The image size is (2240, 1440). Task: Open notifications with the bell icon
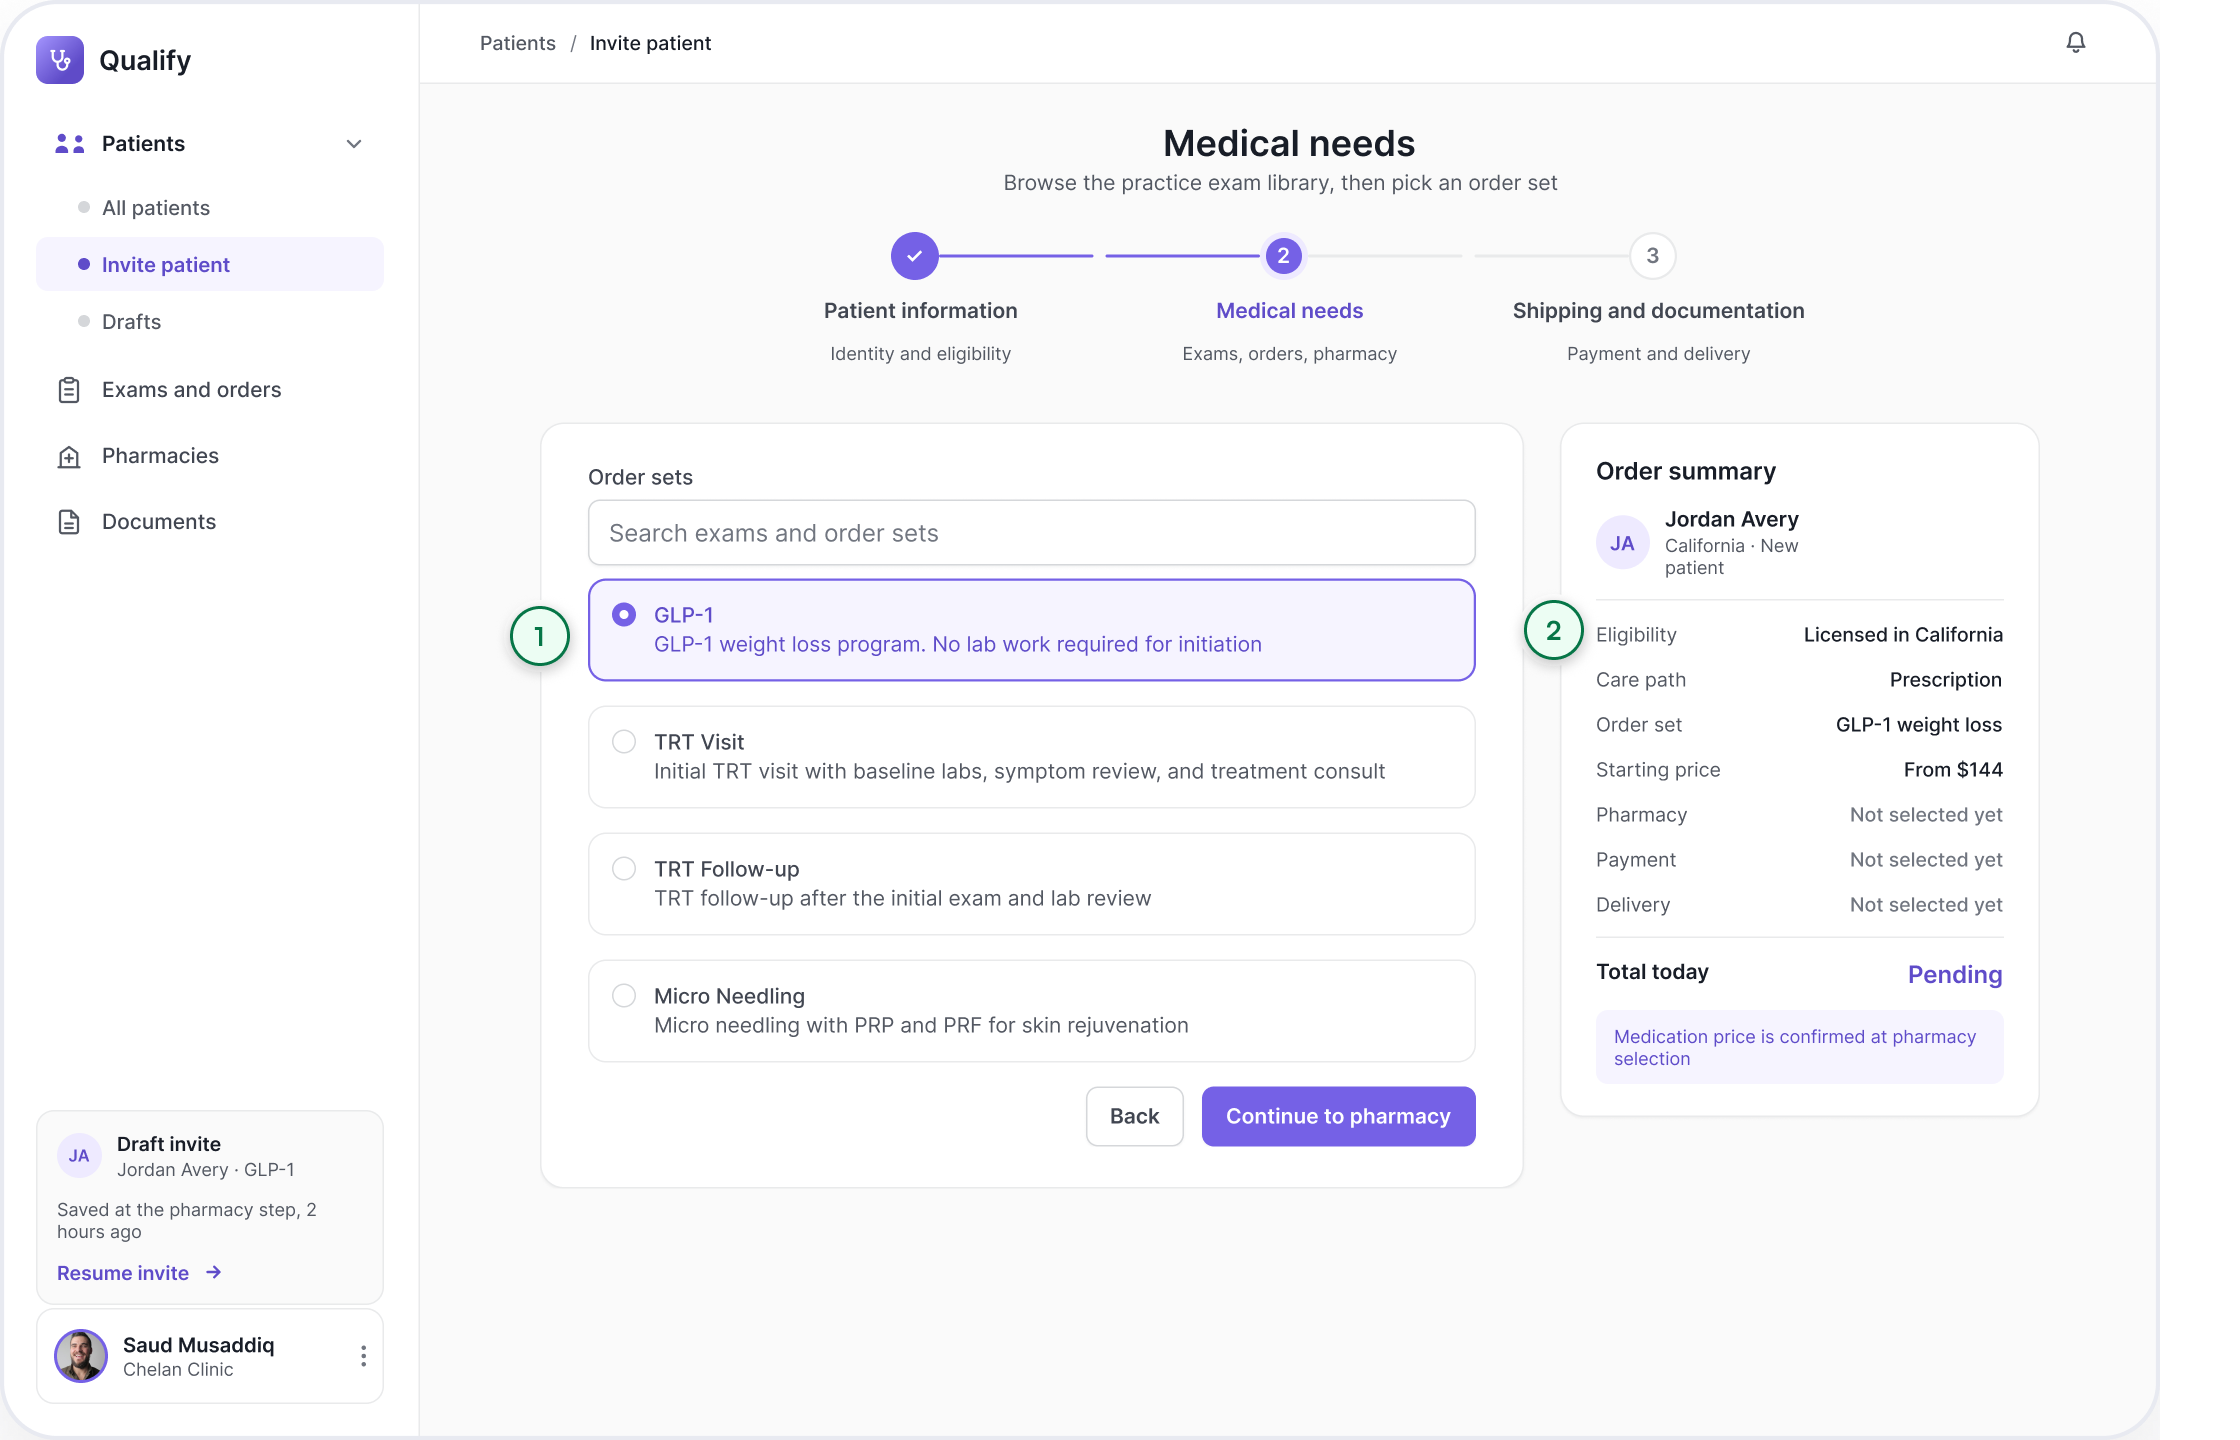pyautogui.click(x=2076, y=42)
